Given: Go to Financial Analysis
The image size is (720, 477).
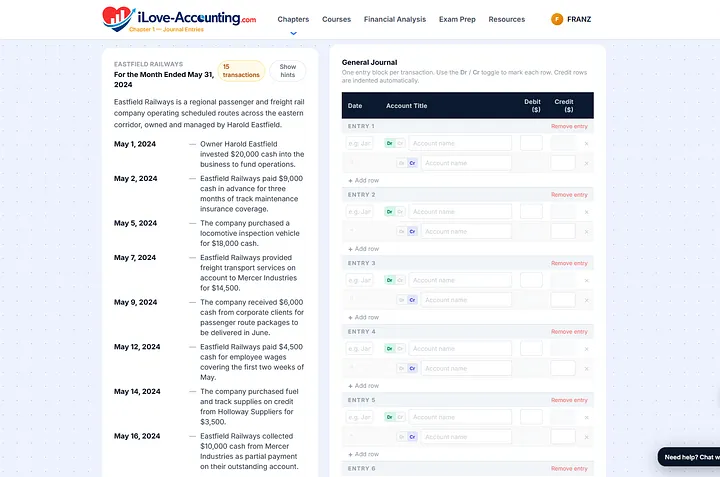Looking at the screenshot, I should pos(395,19).
